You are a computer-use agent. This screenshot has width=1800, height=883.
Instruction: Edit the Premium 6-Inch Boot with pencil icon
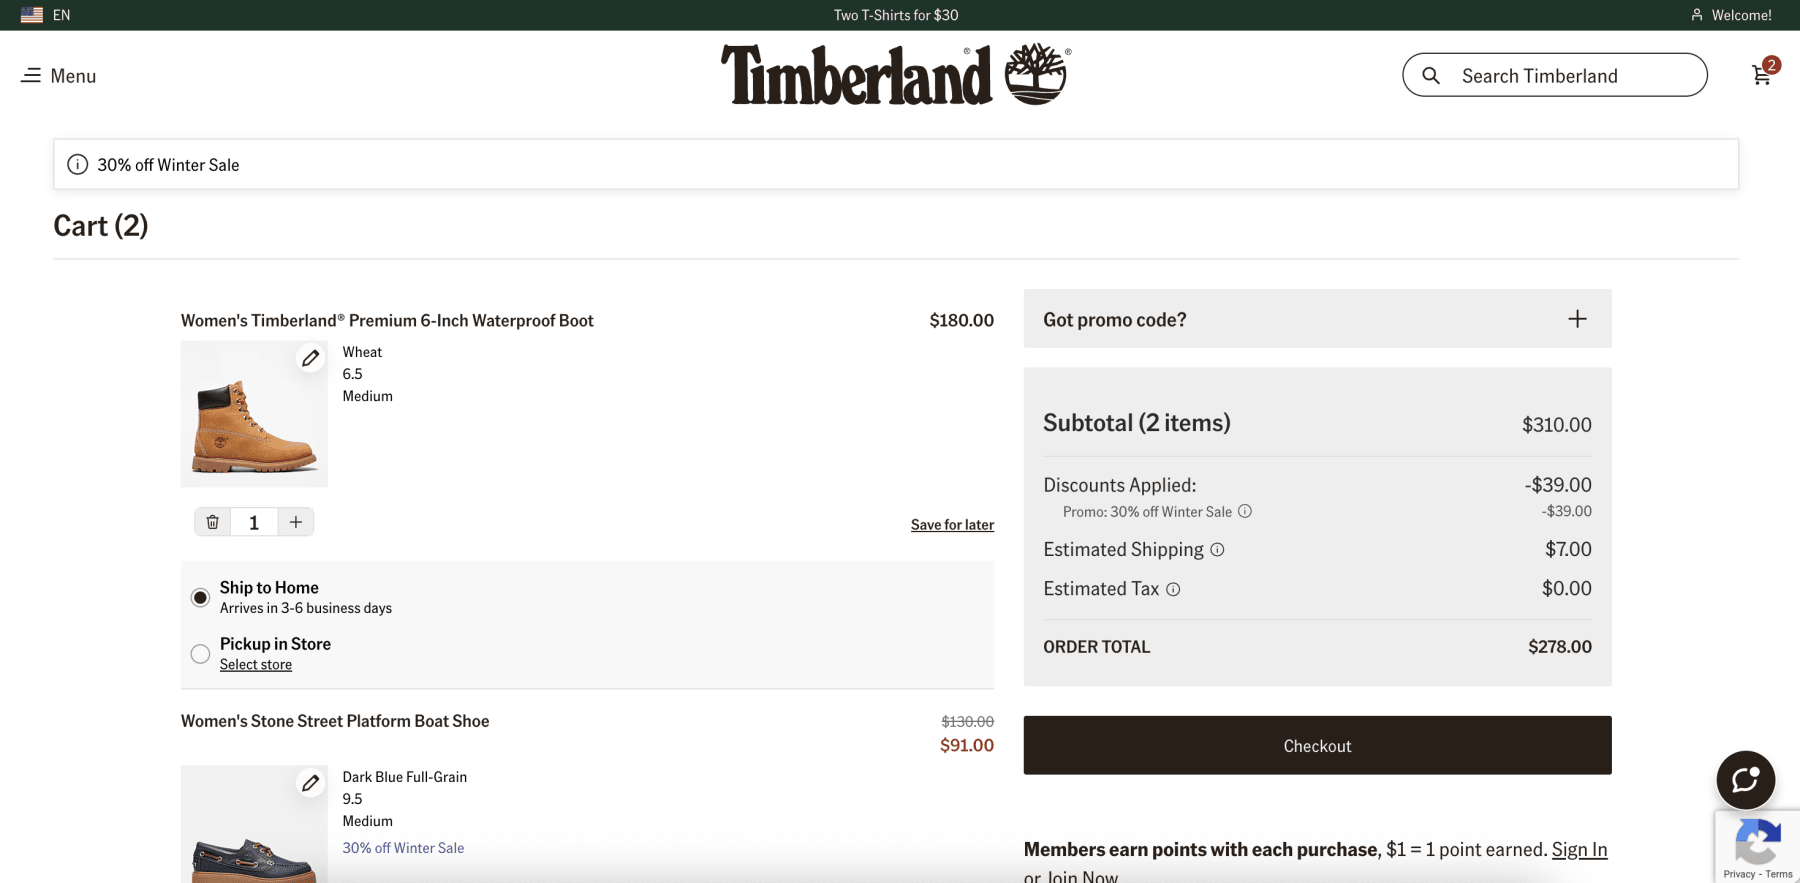click(x=311, y=358)
